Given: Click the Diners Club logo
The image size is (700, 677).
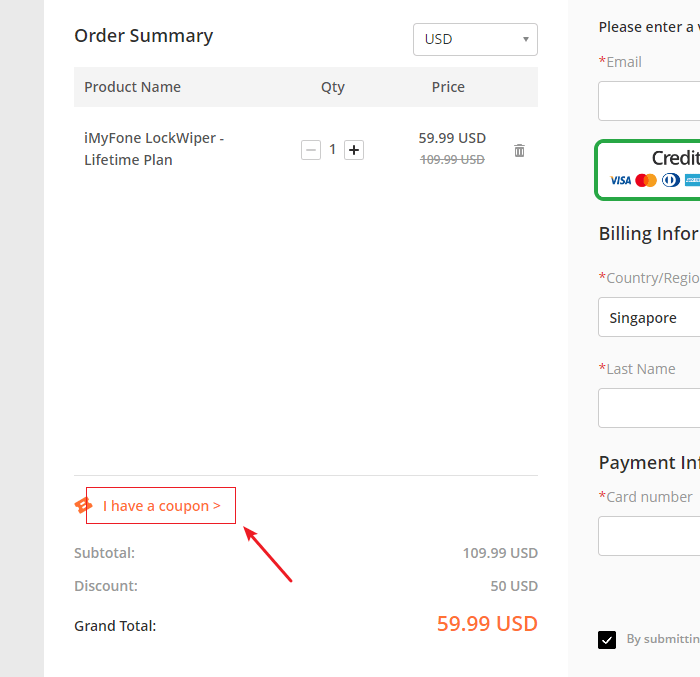Looking at the screenshot, I should click(x=671, y=180).
